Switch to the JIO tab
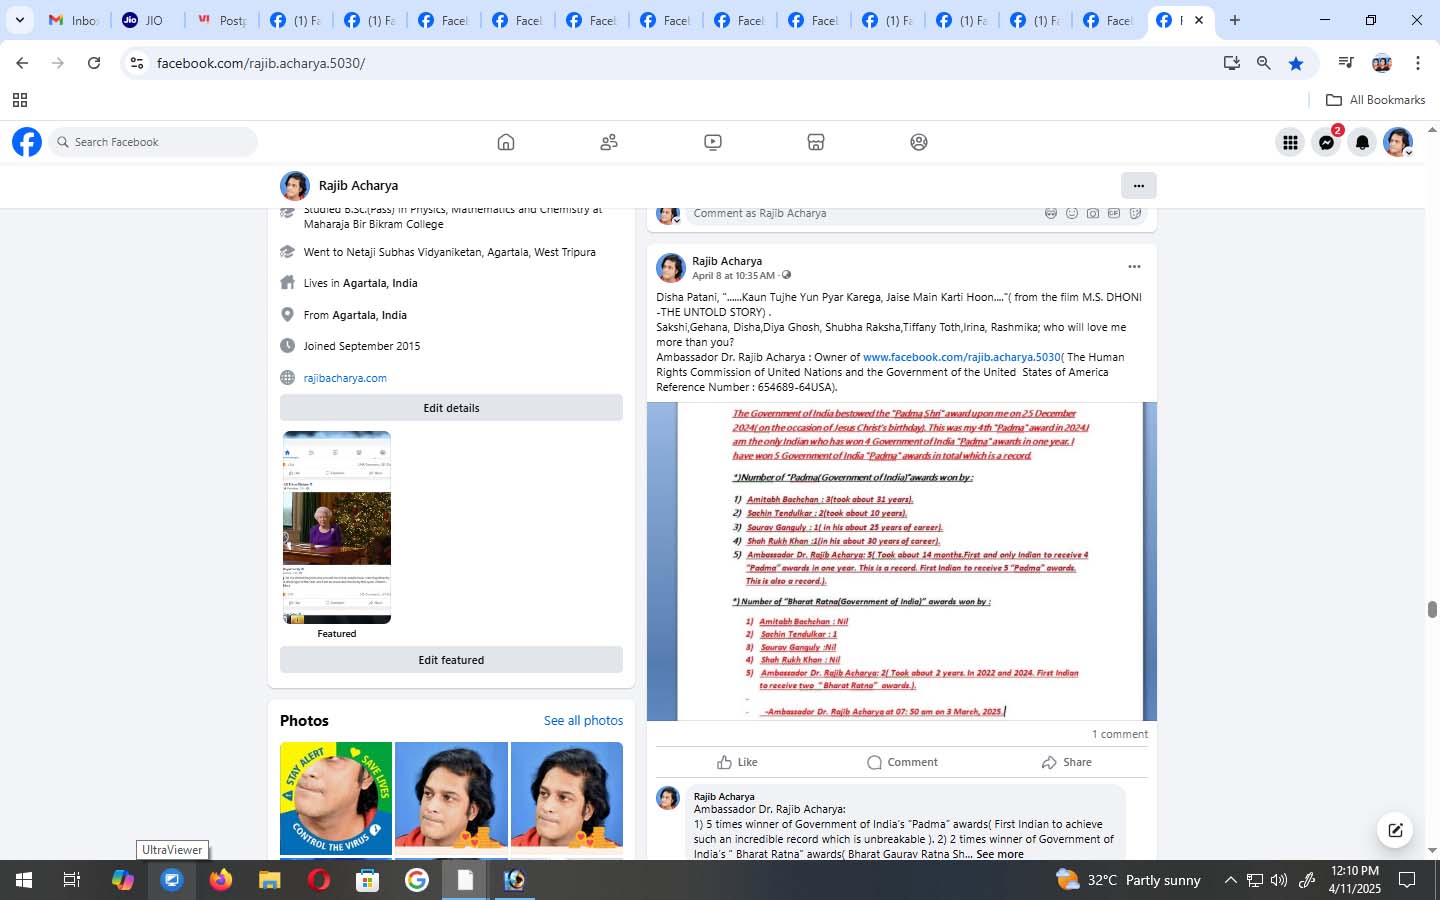The height and width of the screenshot is (900, 1440). 146,20
